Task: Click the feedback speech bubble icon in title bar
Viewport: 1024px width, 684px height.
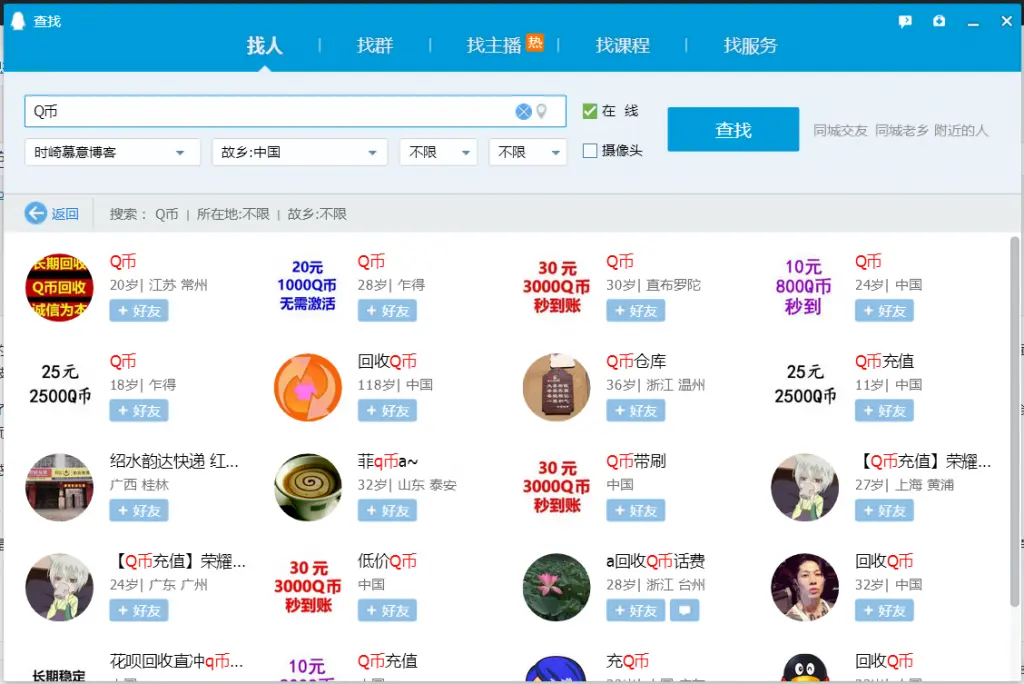Action: (x=904, y=22)
